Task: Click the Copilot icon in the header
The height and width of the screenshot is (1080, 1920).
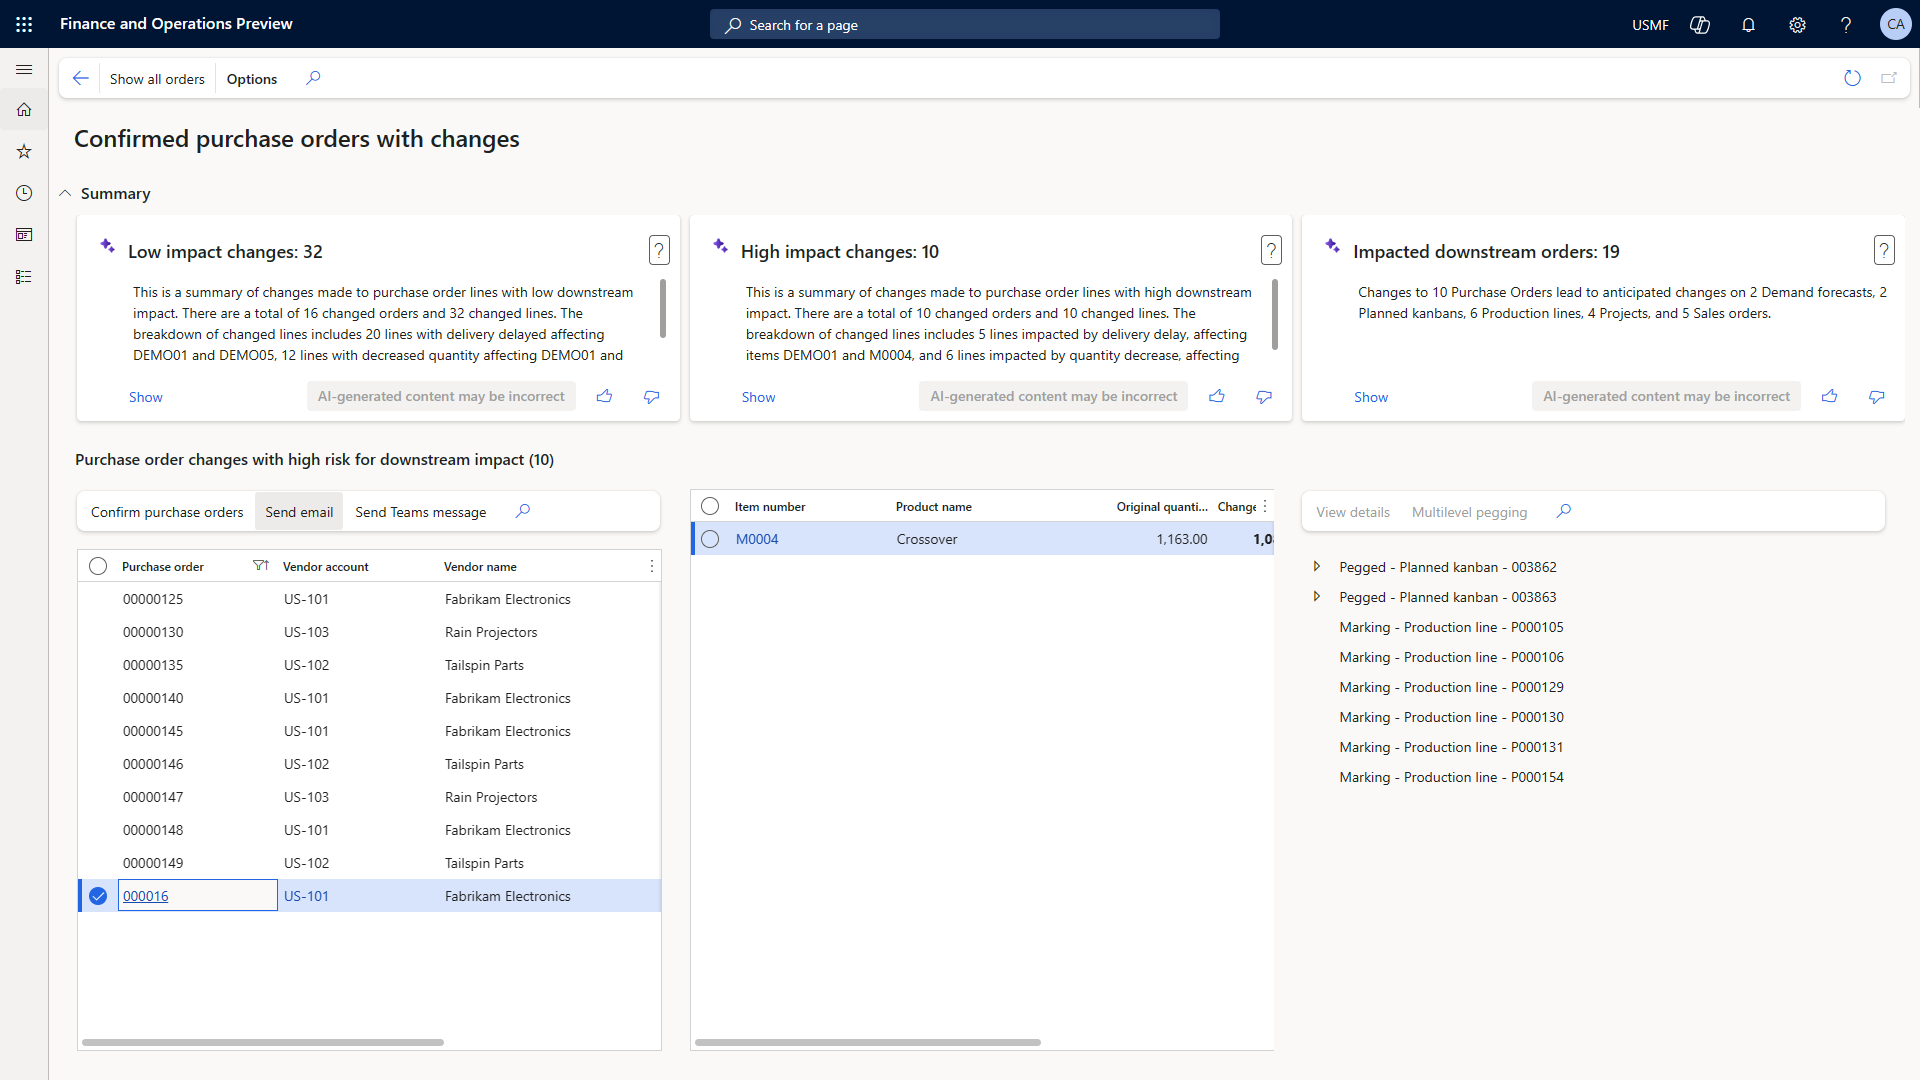Action: [1699, 25]
